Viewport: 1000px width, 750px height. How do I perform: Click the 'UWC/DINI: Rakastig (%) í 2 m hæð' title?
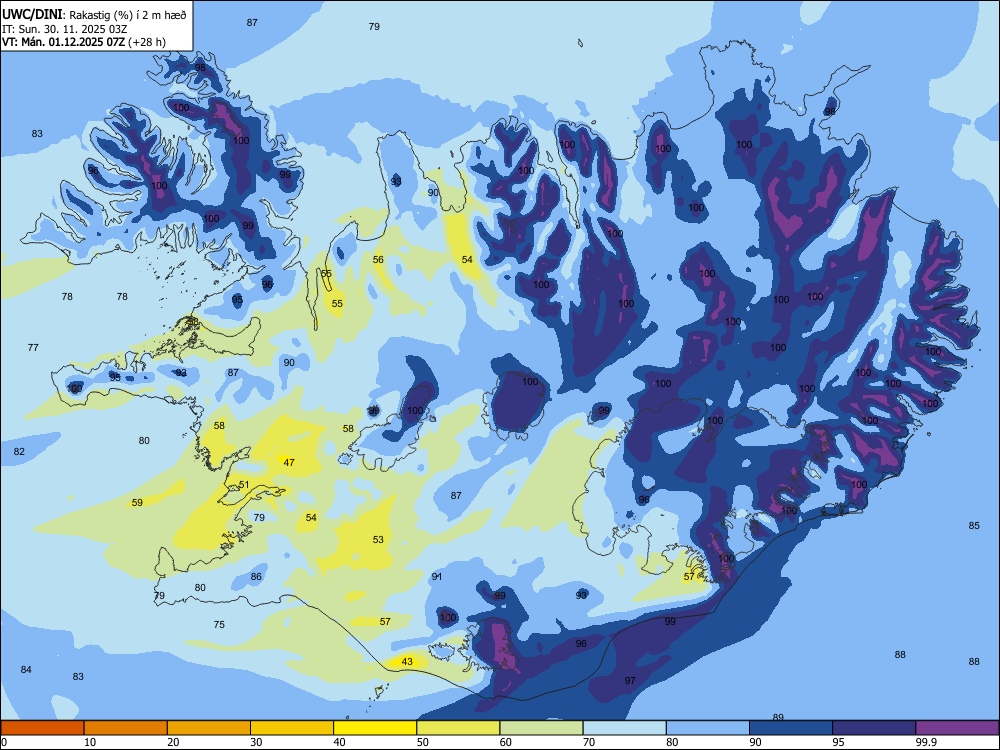pos(94,14)
